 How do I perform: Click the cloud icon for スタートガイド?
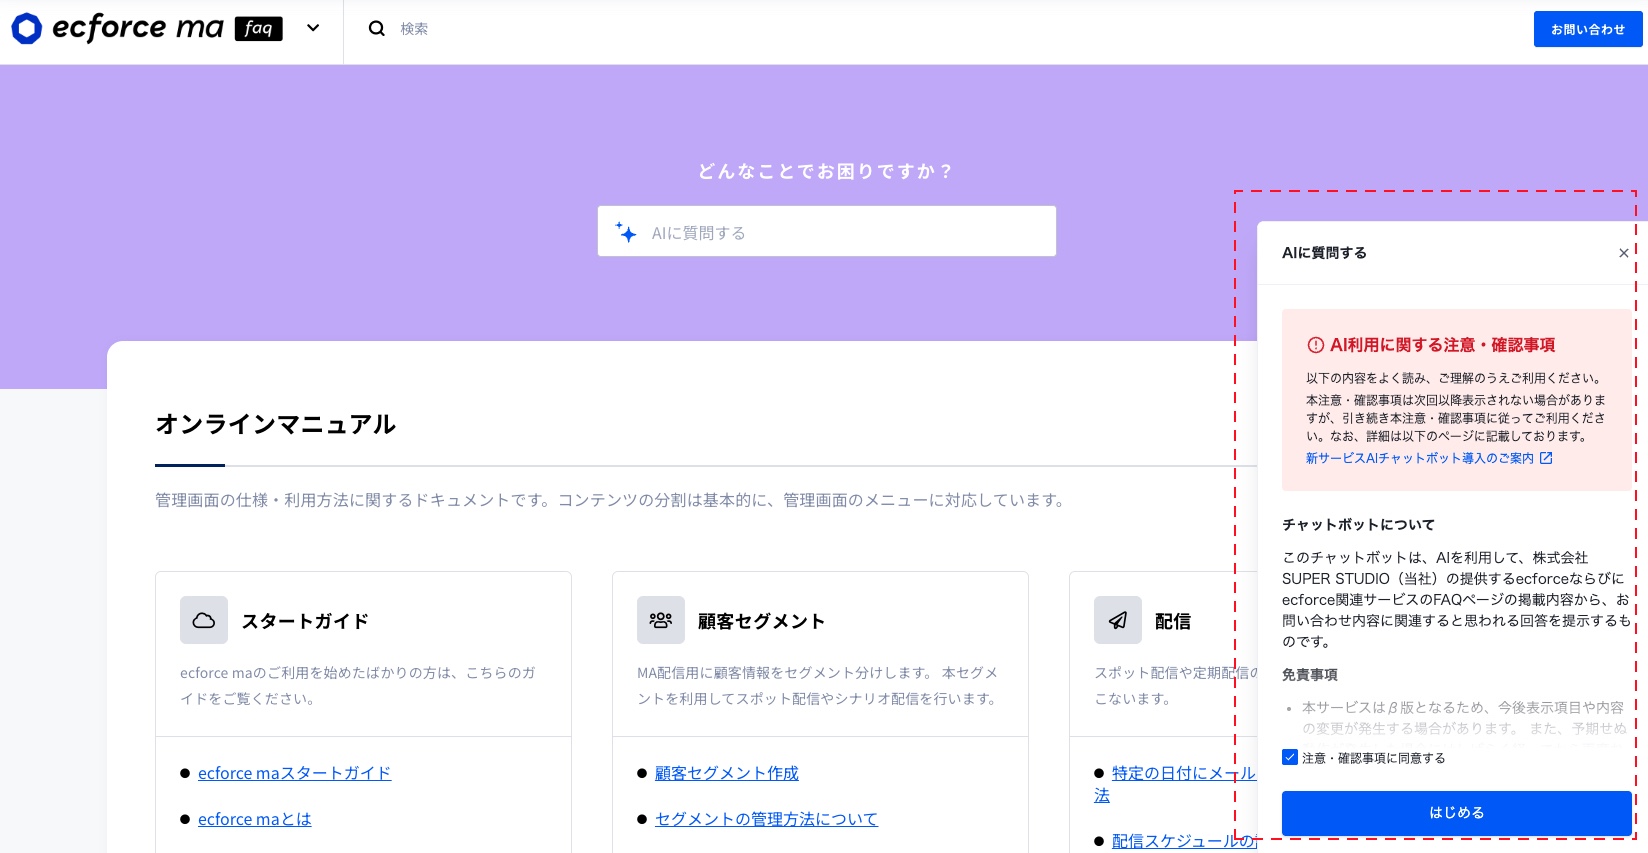coord(204,620)
